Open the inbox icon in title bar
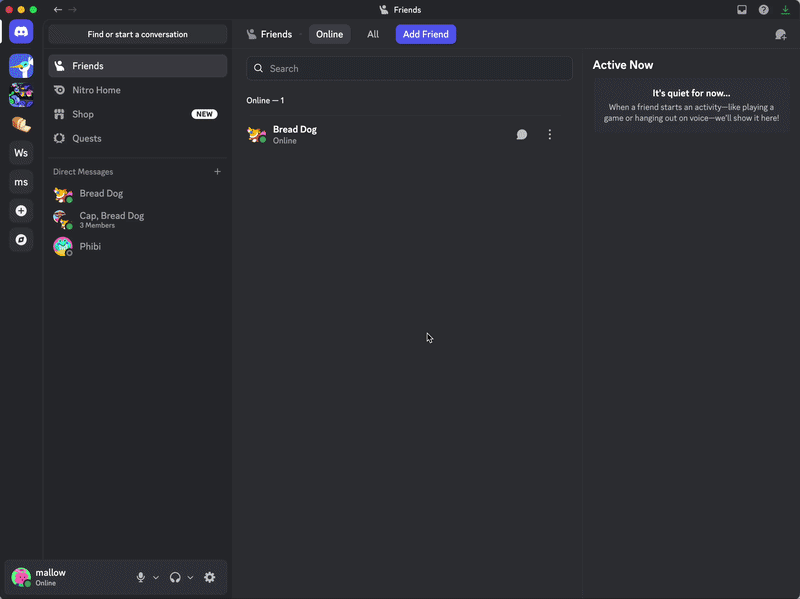Viewport: 800px width, 599px height. (x=742, y=10)
